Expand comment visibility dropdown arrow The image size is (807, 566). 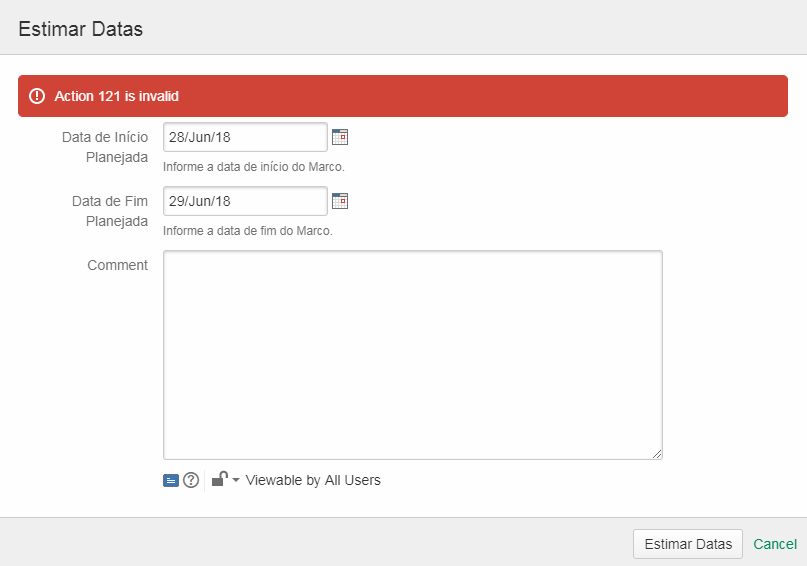(x=236, y=480)
